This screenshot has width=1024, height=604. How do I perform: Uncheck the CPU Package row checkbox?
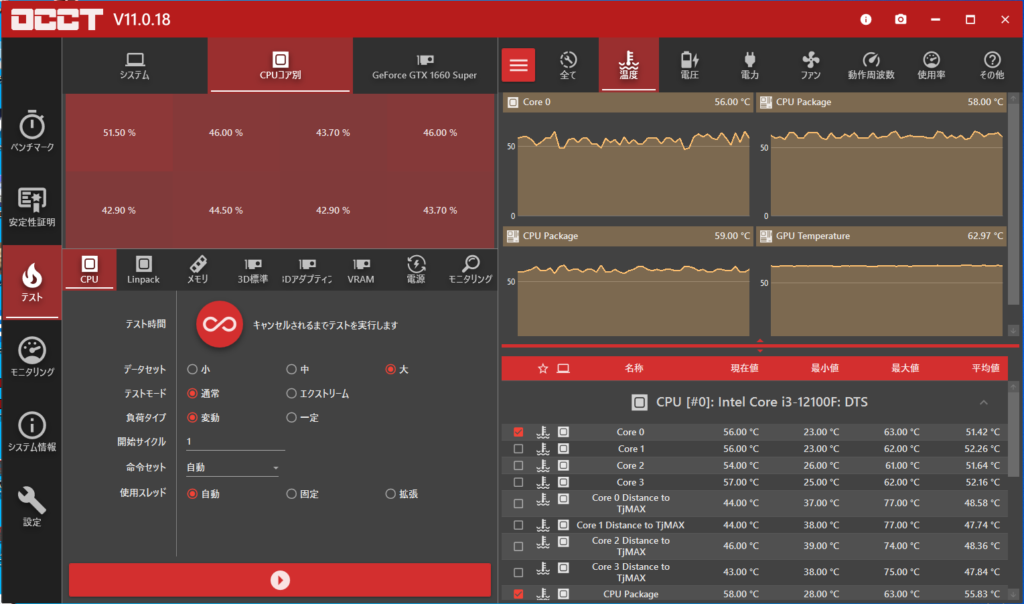pos(519,594)
